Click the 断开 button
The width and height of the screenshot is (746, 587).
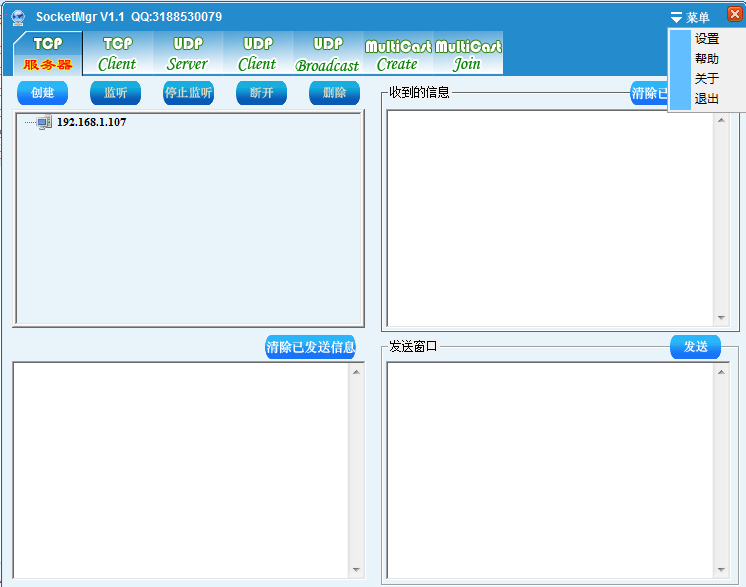click(x=261, y=93)
